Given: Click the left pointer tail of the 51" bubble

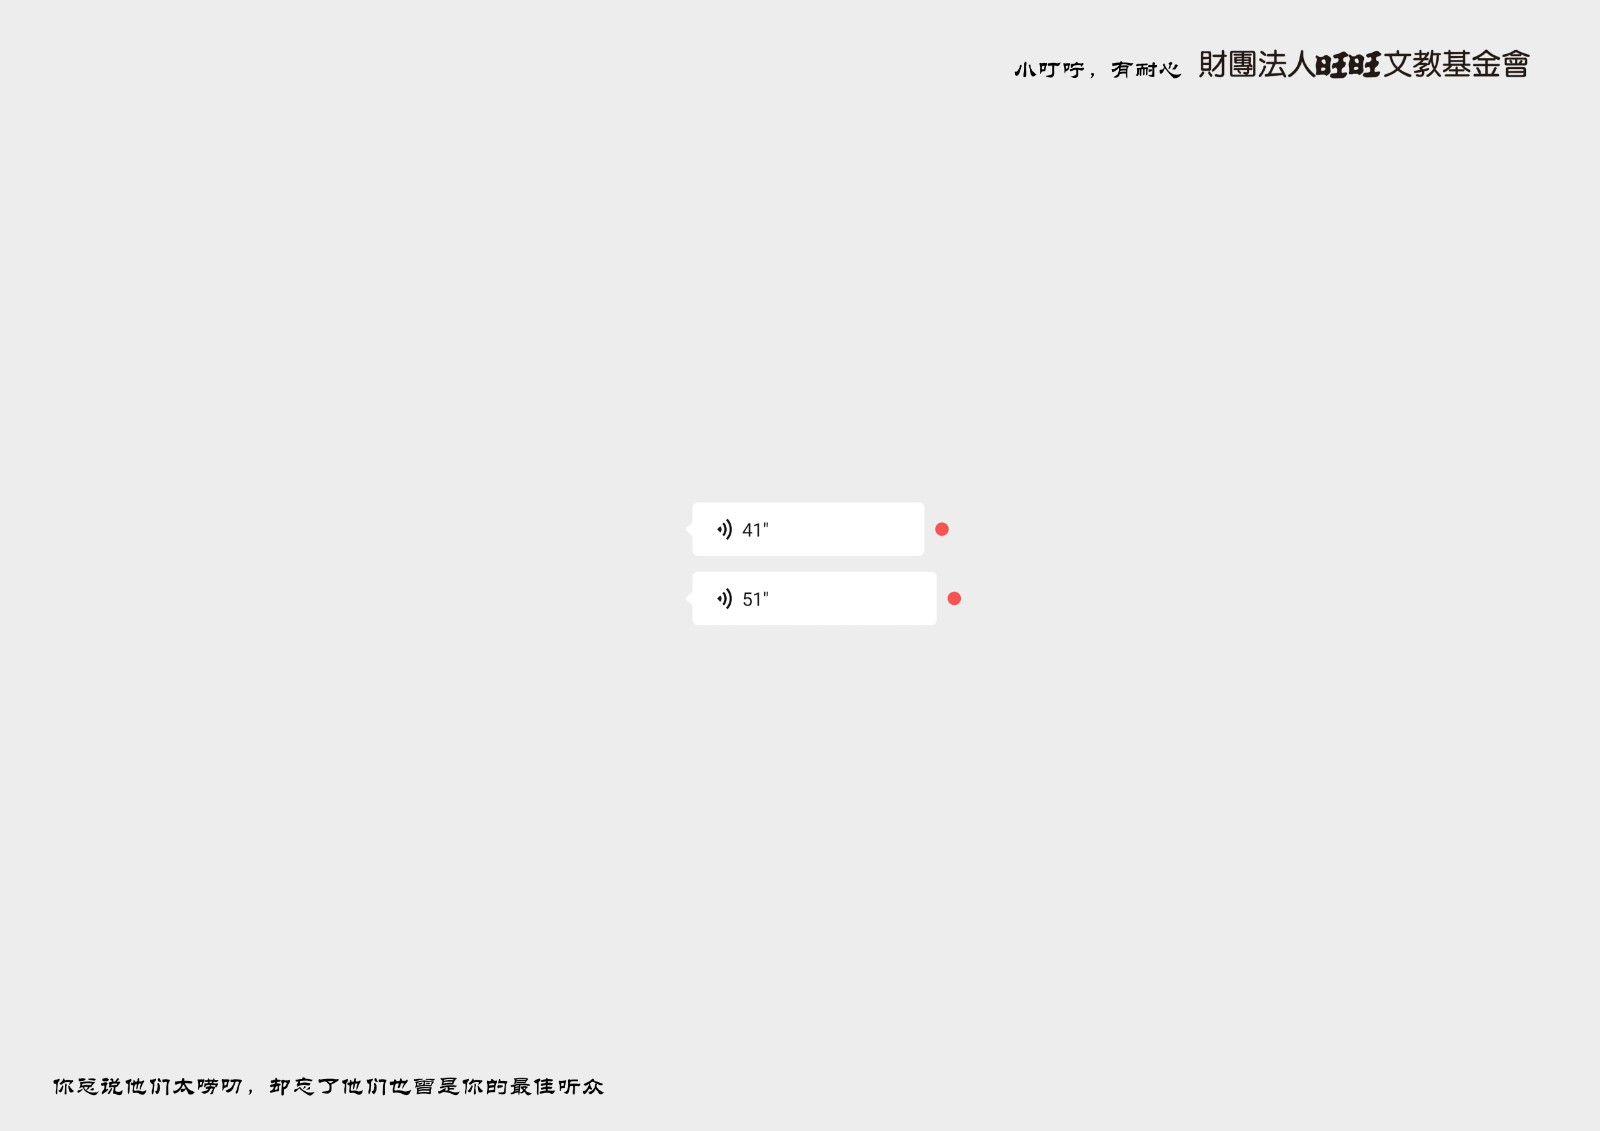Looking at the screenshot, I should [690, 599].
